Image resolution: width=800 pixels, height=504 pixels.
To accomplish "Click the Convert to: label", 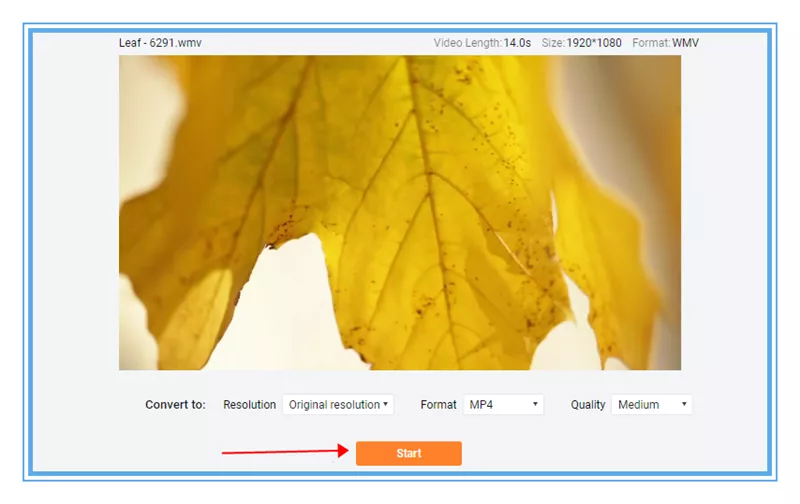I will coord(175,405).
